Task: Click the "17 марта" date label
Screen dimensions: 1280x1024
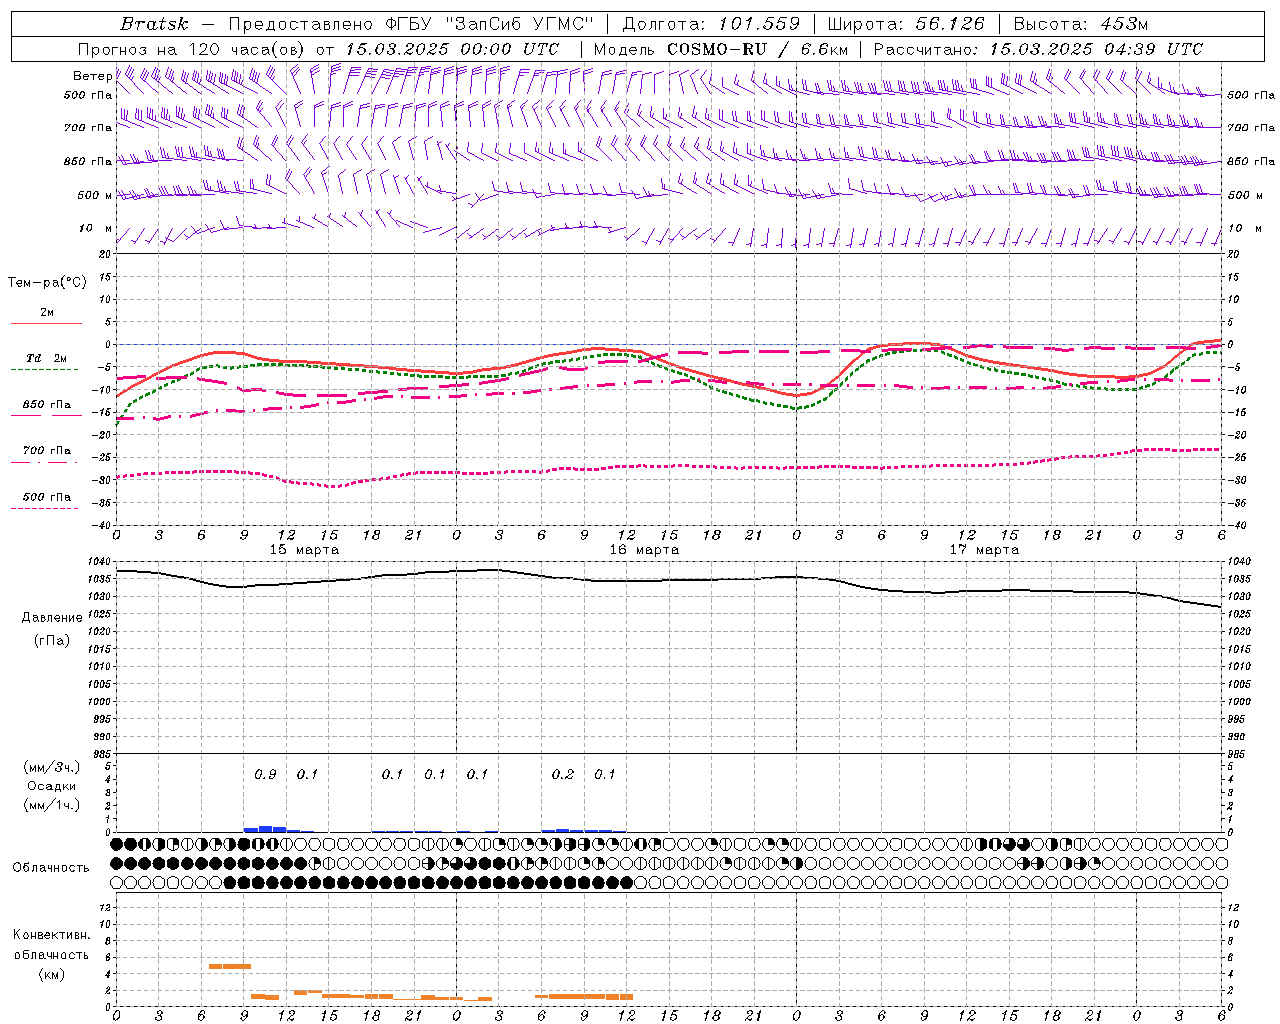Action: [984, 550]
